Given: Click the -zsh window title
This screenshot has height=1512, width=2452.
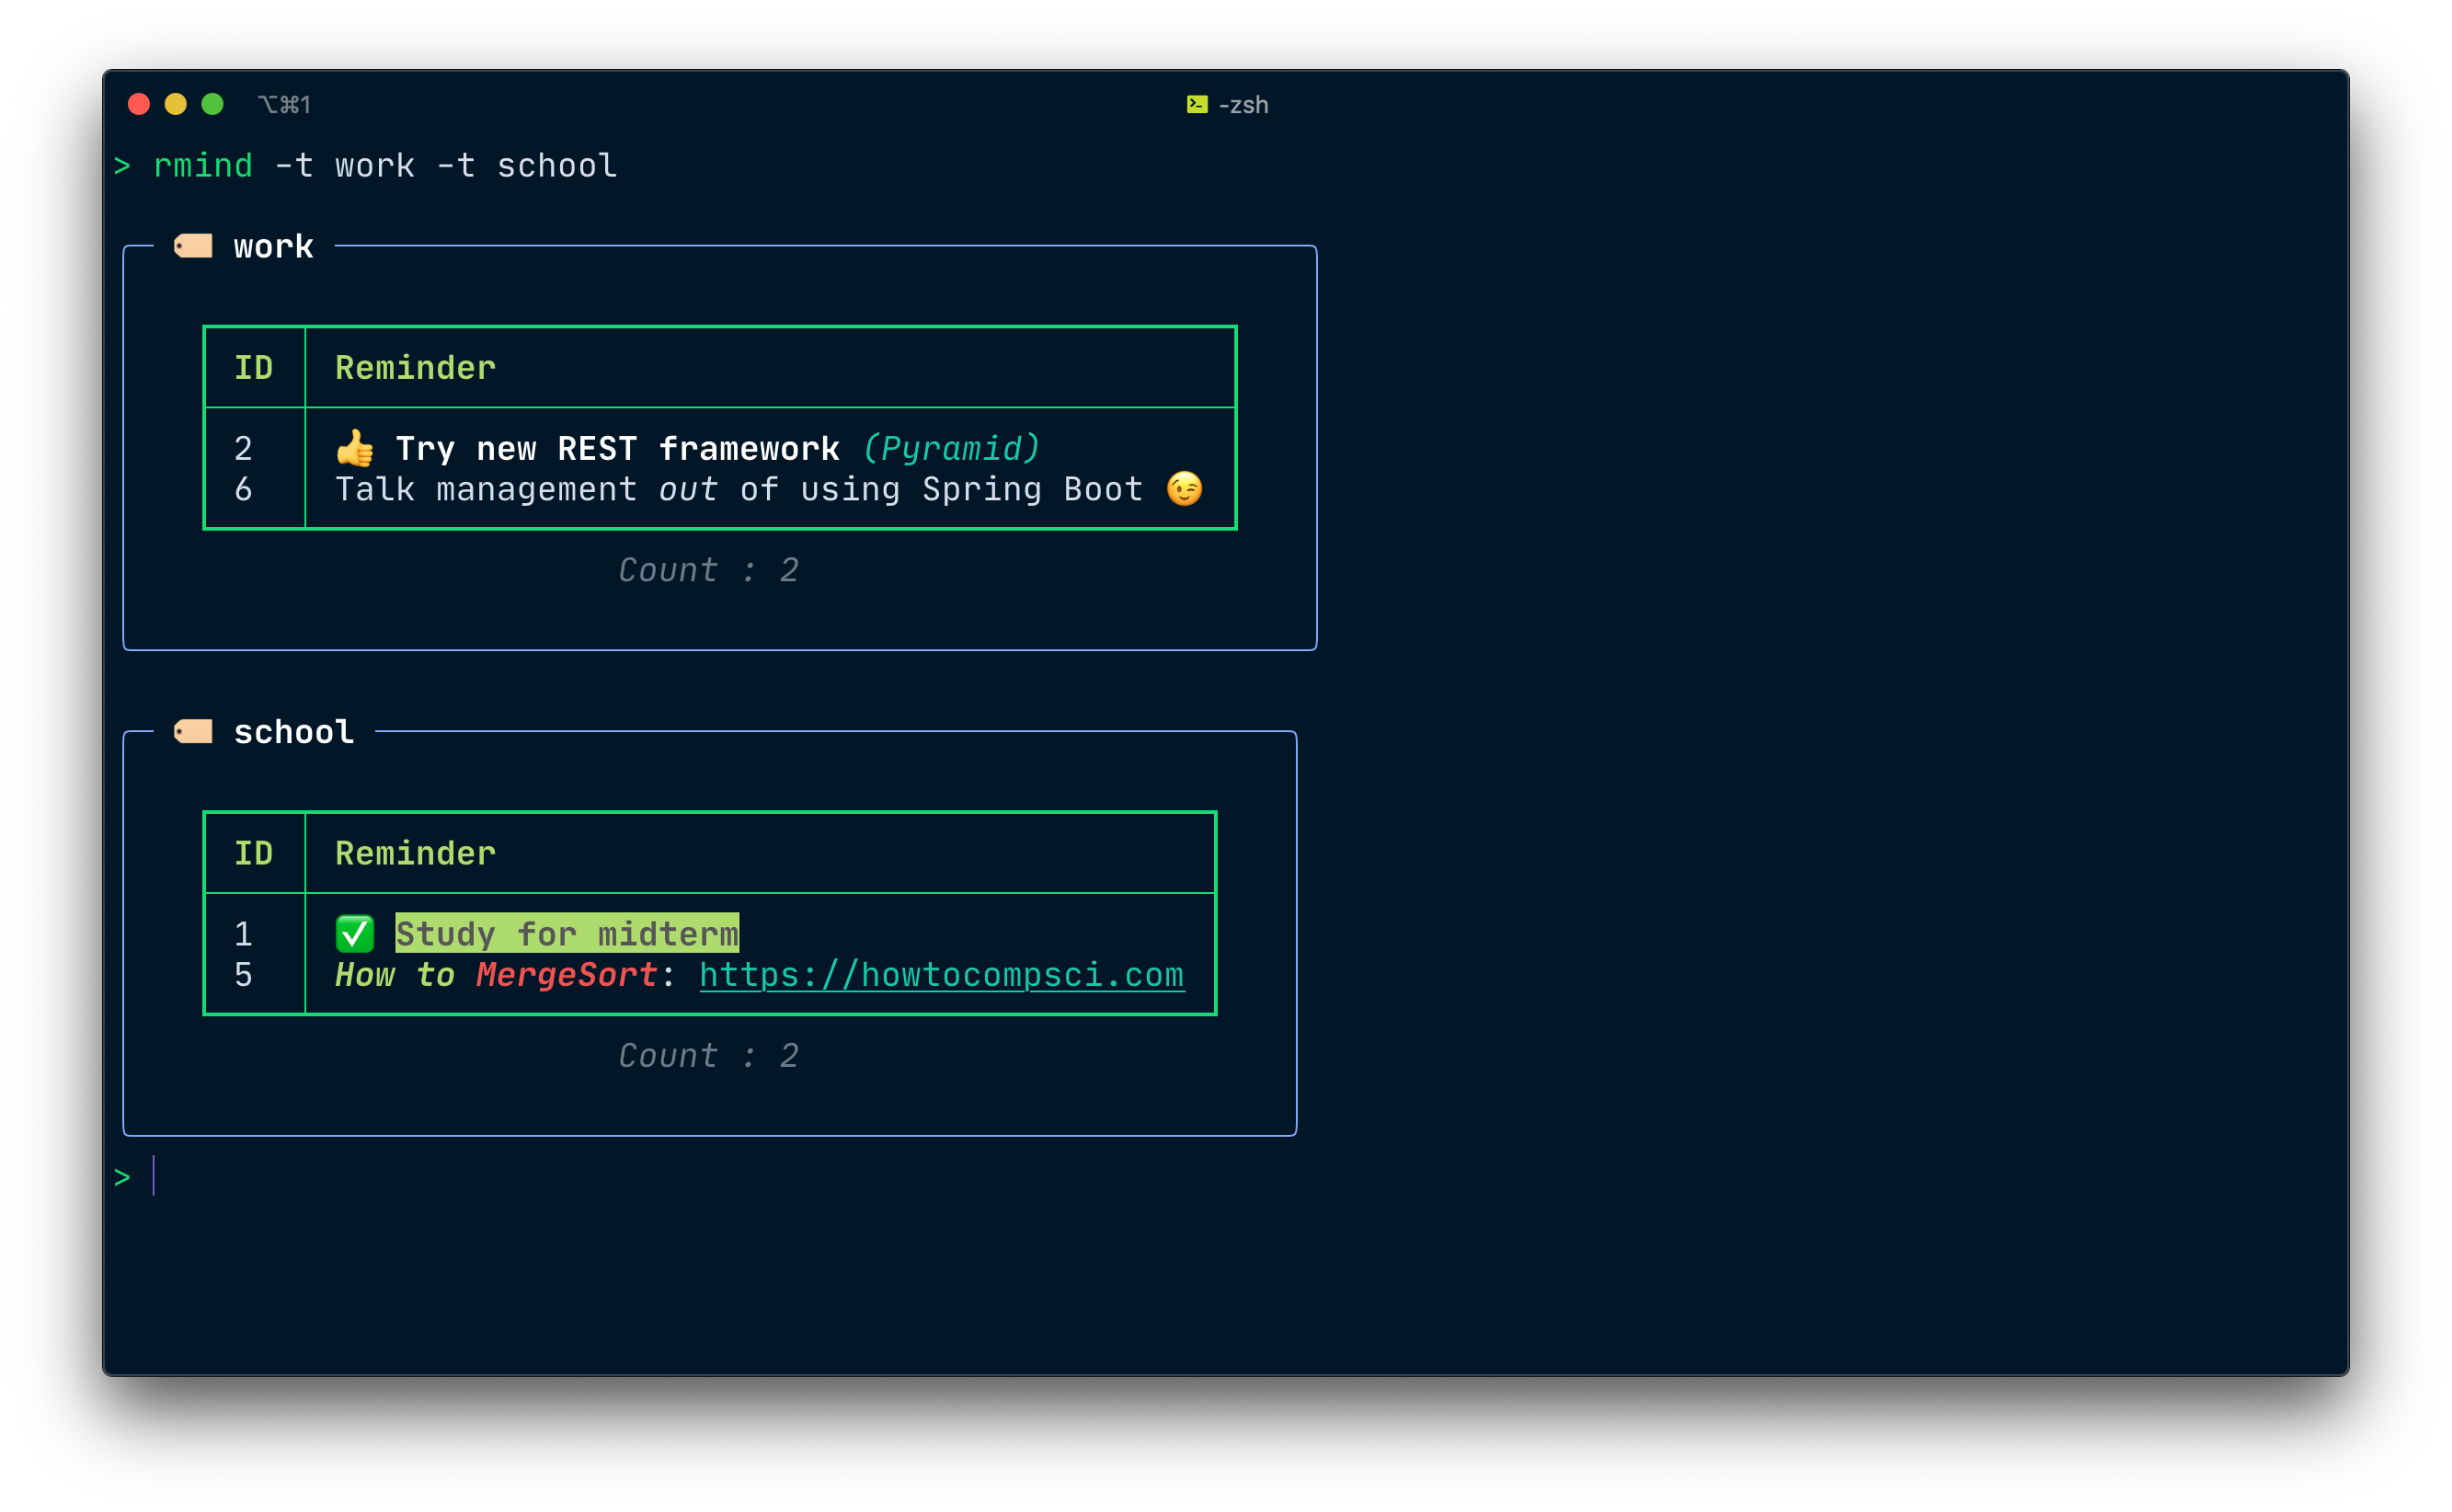Looking at the screenshot, I should 1243,105.
